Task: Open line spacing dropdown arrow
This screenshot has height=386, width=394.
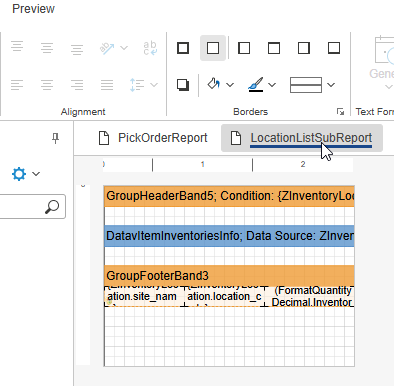Action: [x=154, y=85]
